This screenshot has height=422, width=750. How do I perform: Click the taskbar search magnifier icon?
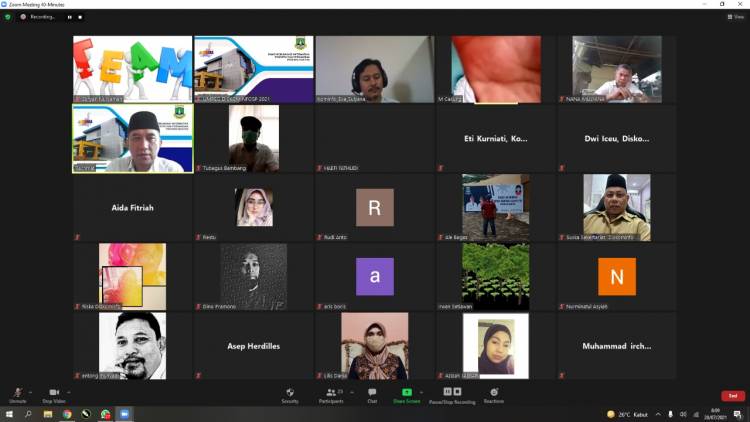click(28, 414)
